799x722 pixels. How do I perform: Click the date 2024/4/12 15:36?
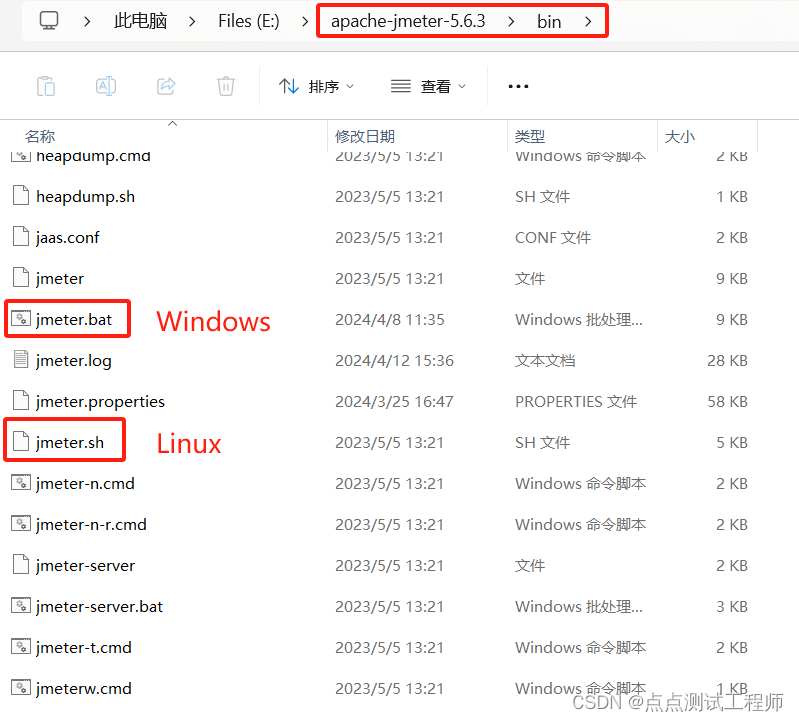(394, 361)
